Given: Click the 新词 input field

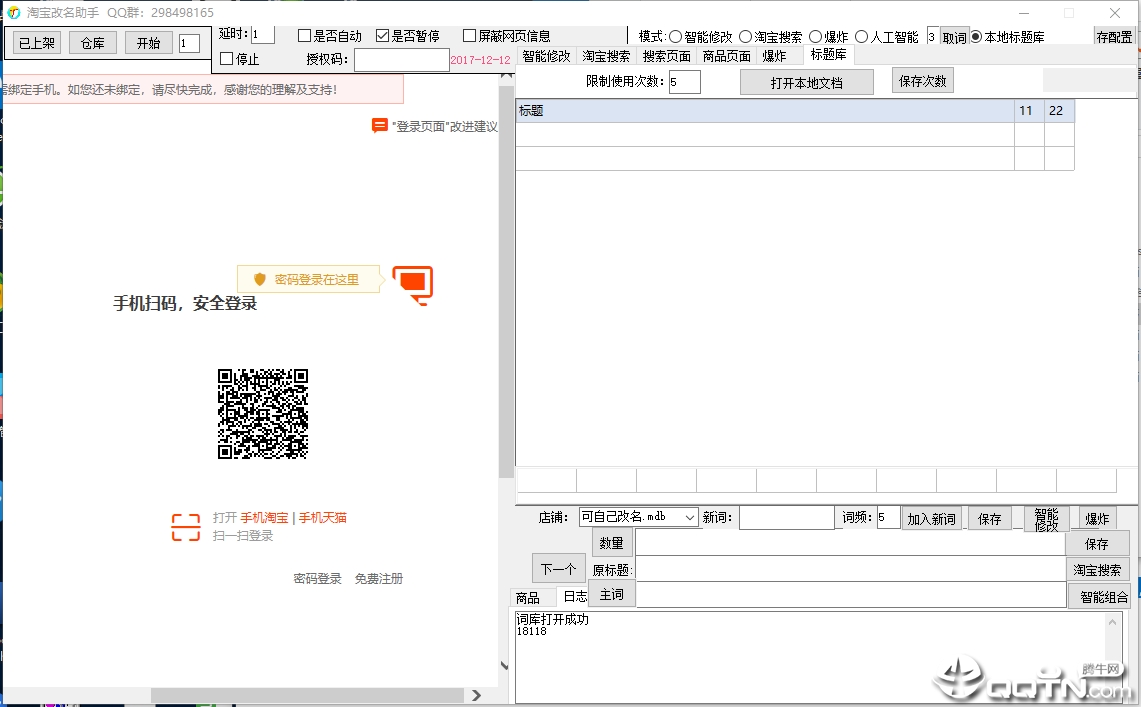Looking at the screenshot, I should click(x=787, y=518).
